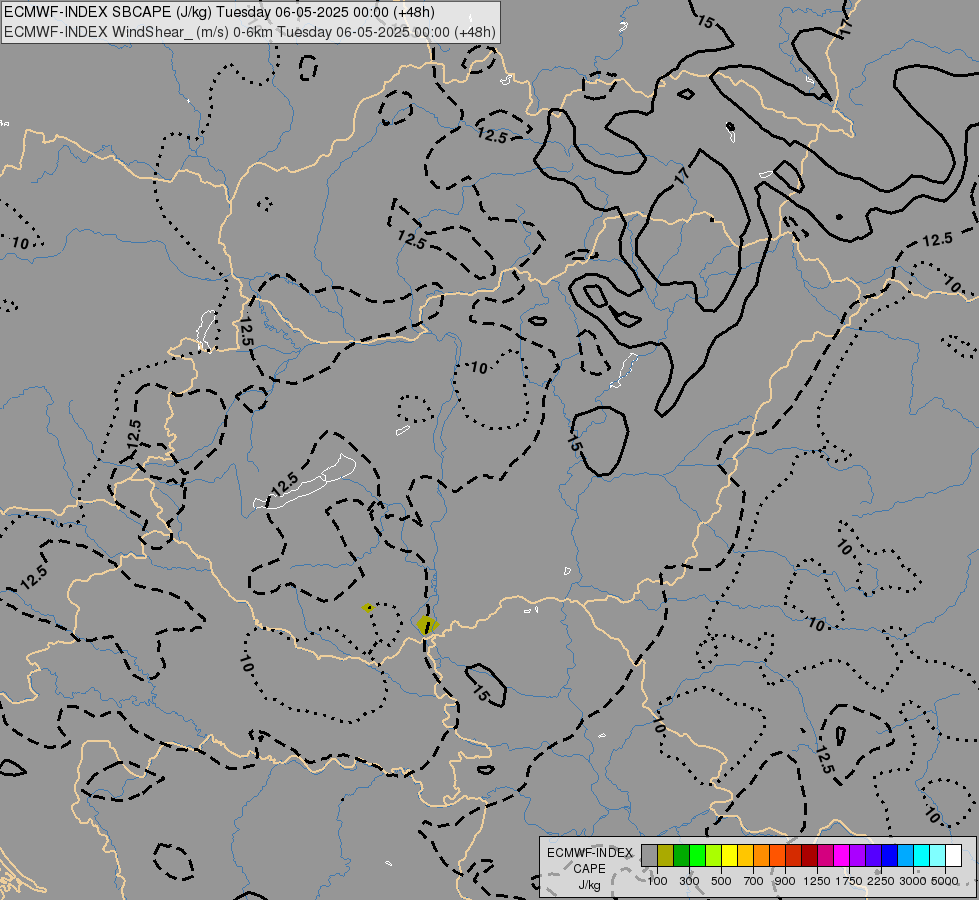Click the olive swatch in CAPE legend

pos(666,856)
